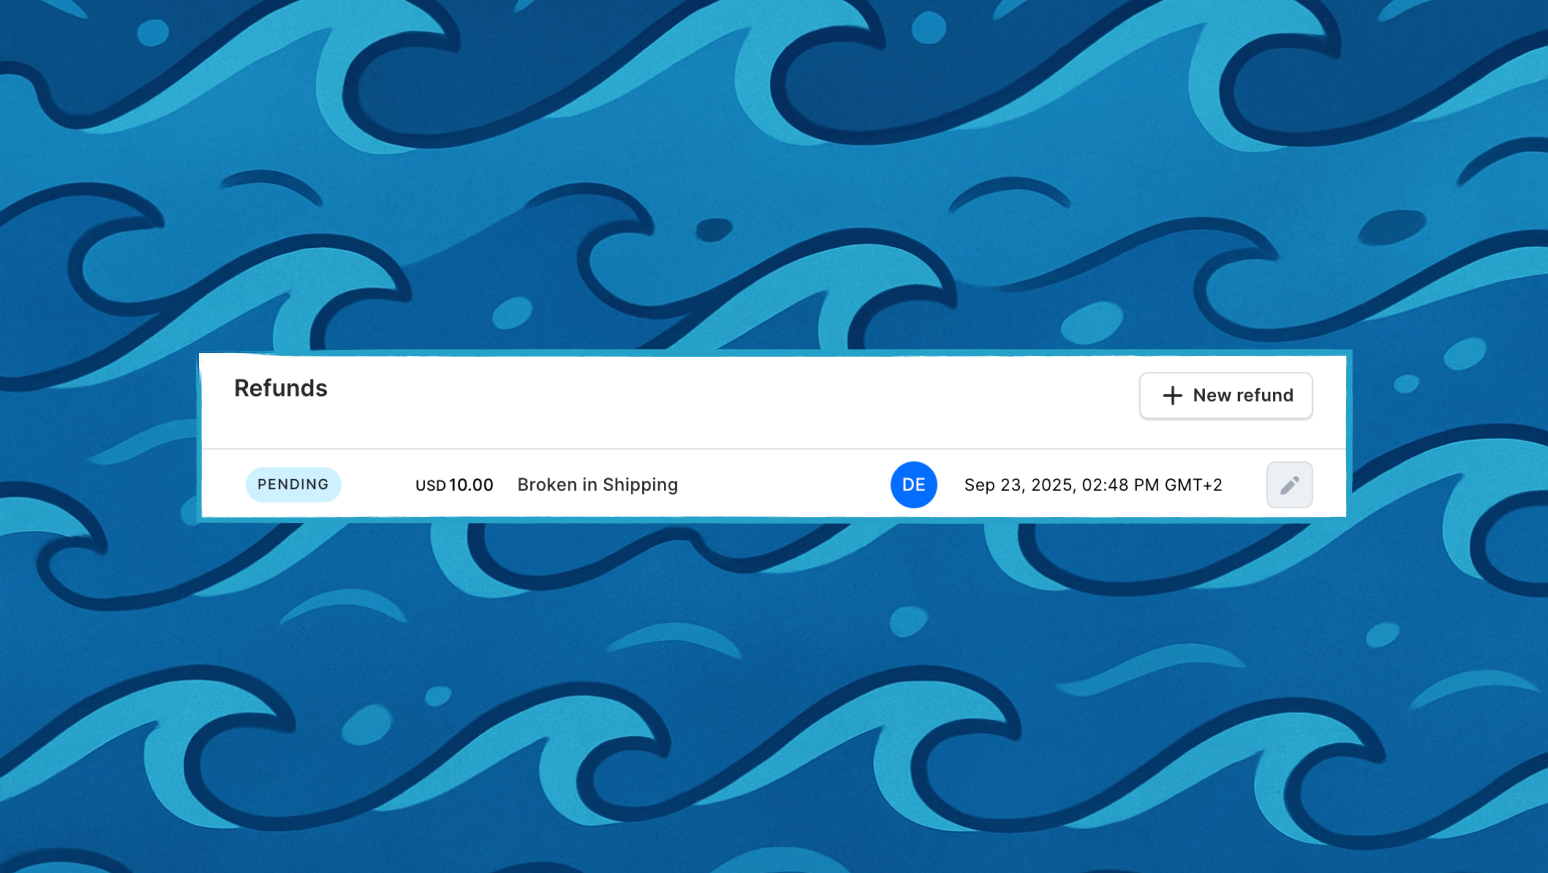The height and width of the screenshot is (873, 1548).
Task: Click the Sep 23, 2025 date text
Action: 1018,485
